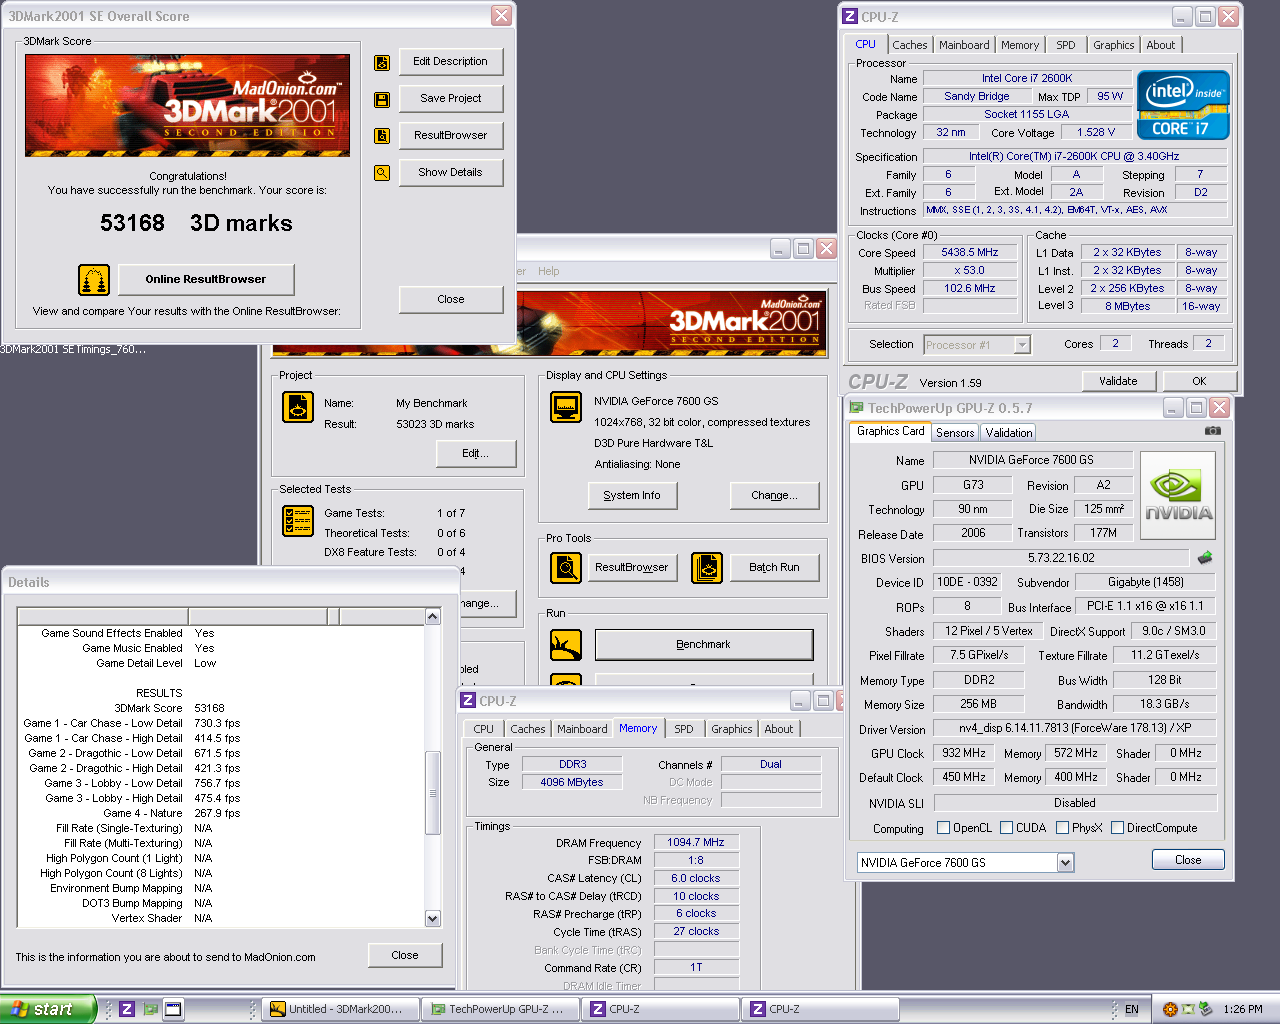Viewport: 1280px width, 1024px height.
Task: Open the Help menu in 3DMark window
Action: [x=548, y=271]
